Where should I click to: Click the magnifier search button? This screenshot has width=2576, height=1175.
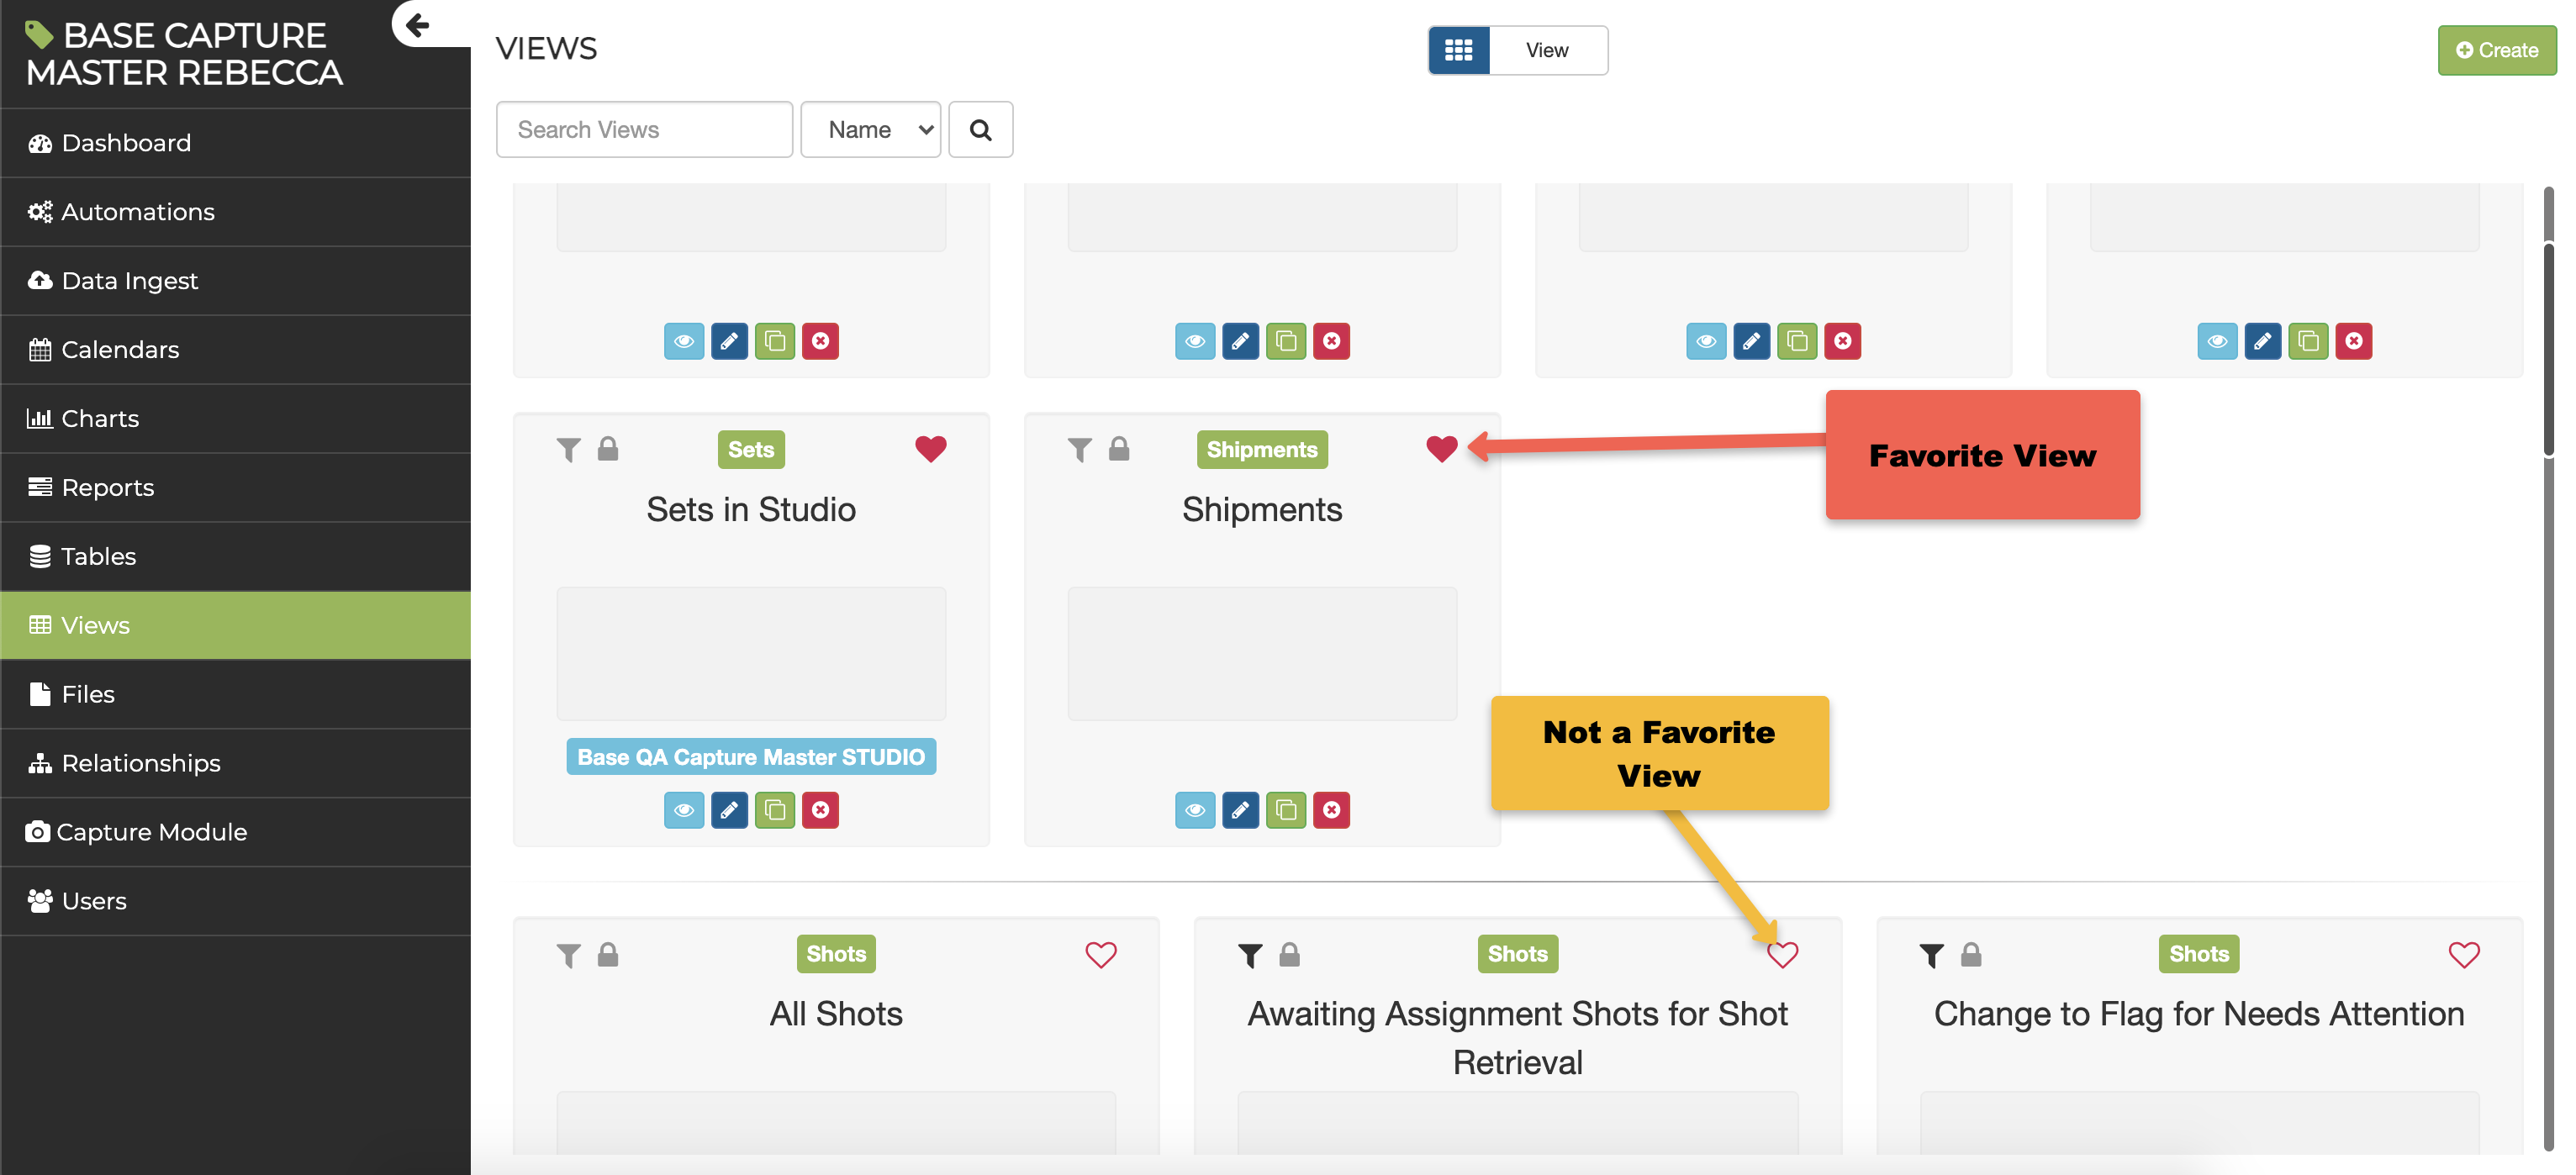[x=980, y=130]
